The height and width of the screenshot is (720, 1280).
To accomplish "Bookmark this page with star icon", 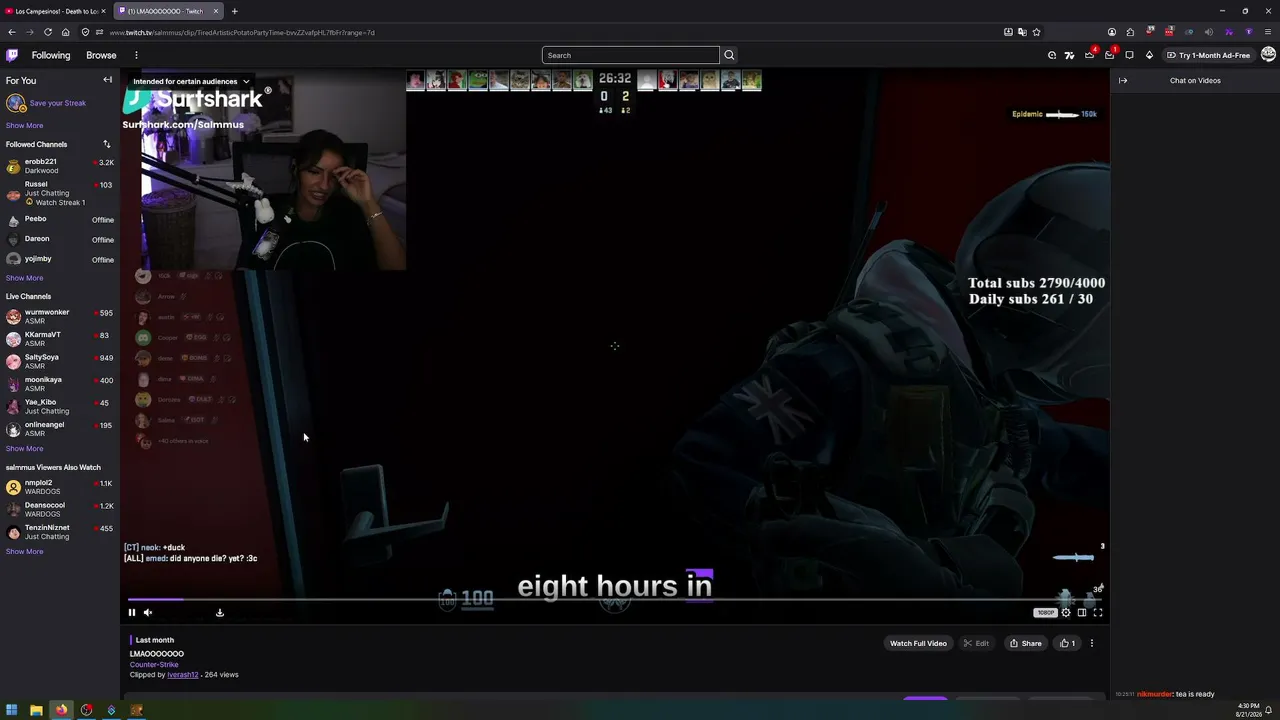I will (x=1036, y=32).
